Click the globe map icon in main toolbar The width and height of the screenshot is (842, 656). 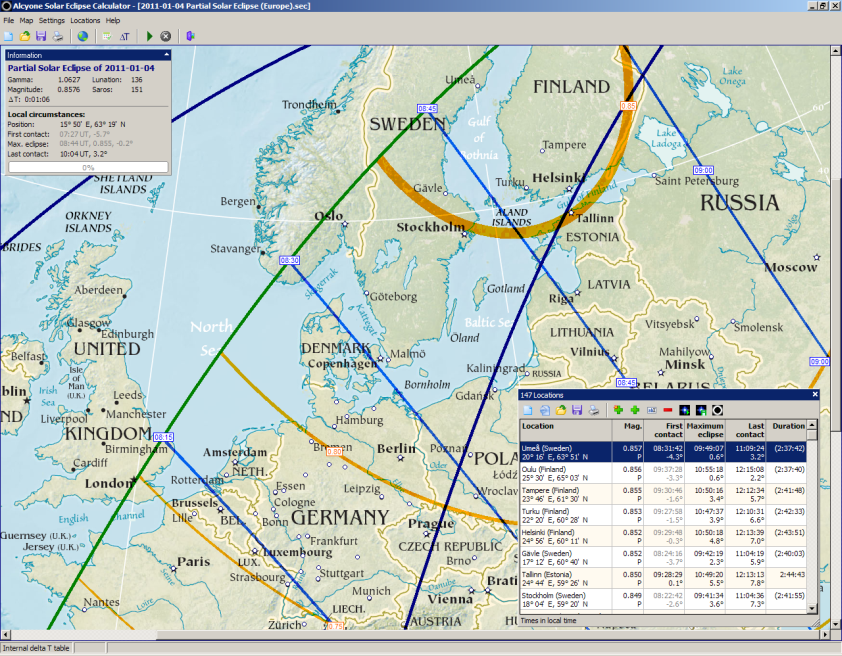[82, 36]
